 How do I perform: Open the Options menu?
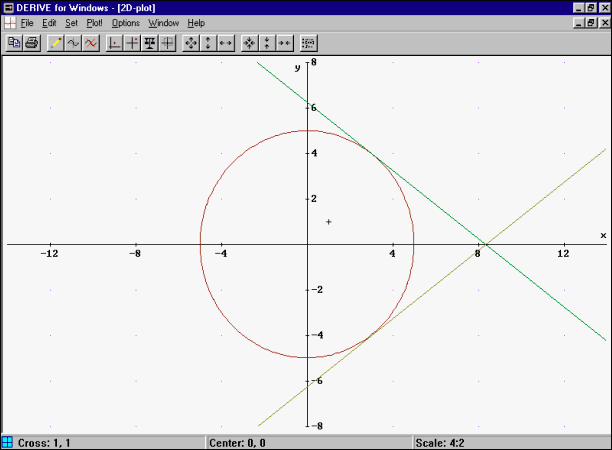coord(126,23)
